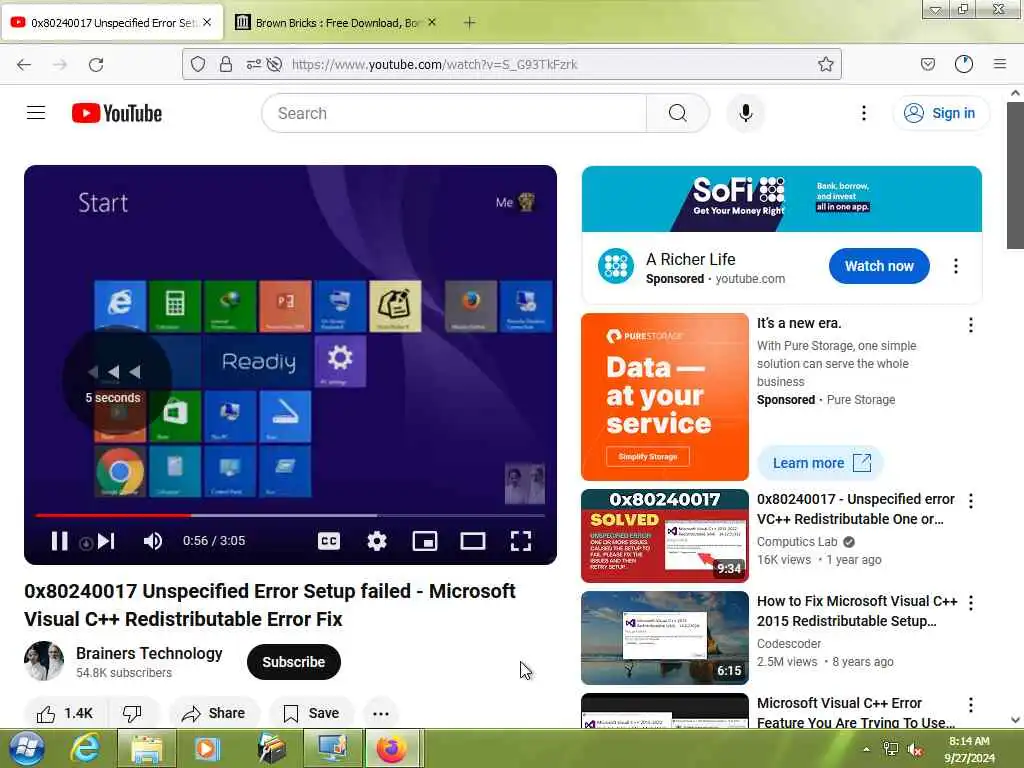Open site permissions icon in URL bar
Image resolution: width=1024 pixels, height=768 pixels.
(253, 64)
